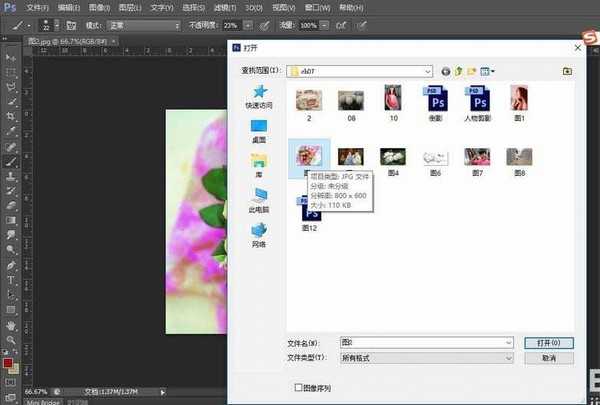
Task: Enable the 图像序列 checkbox
Action: coord(298,387)
